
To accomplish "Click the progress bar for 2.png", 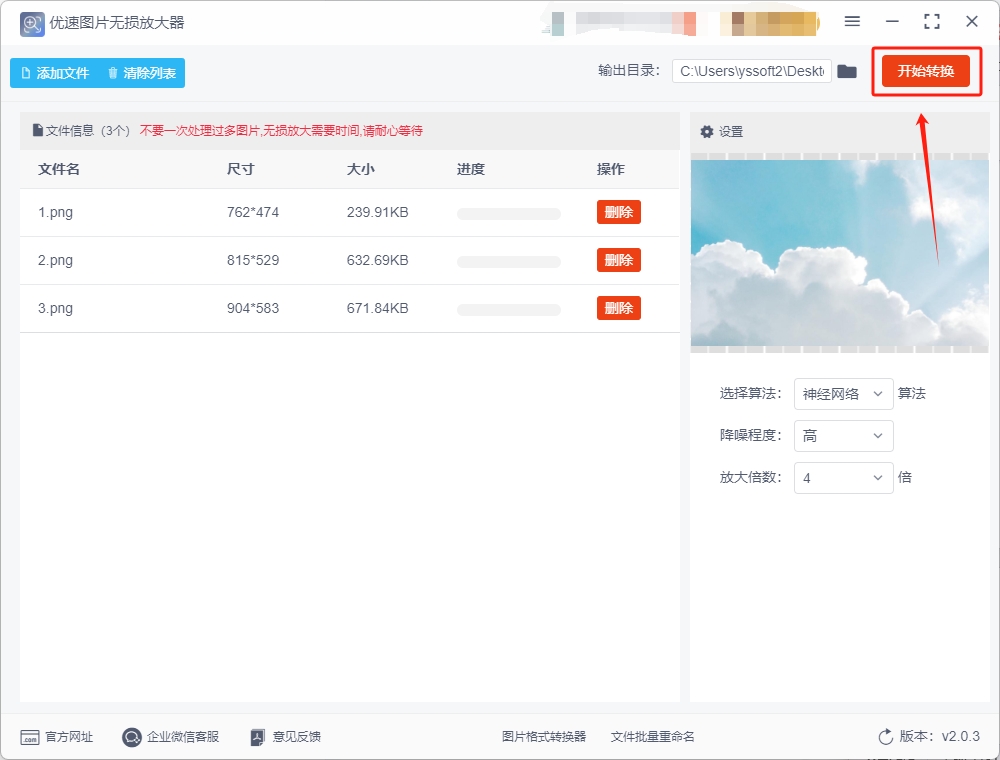I will 508,260.
